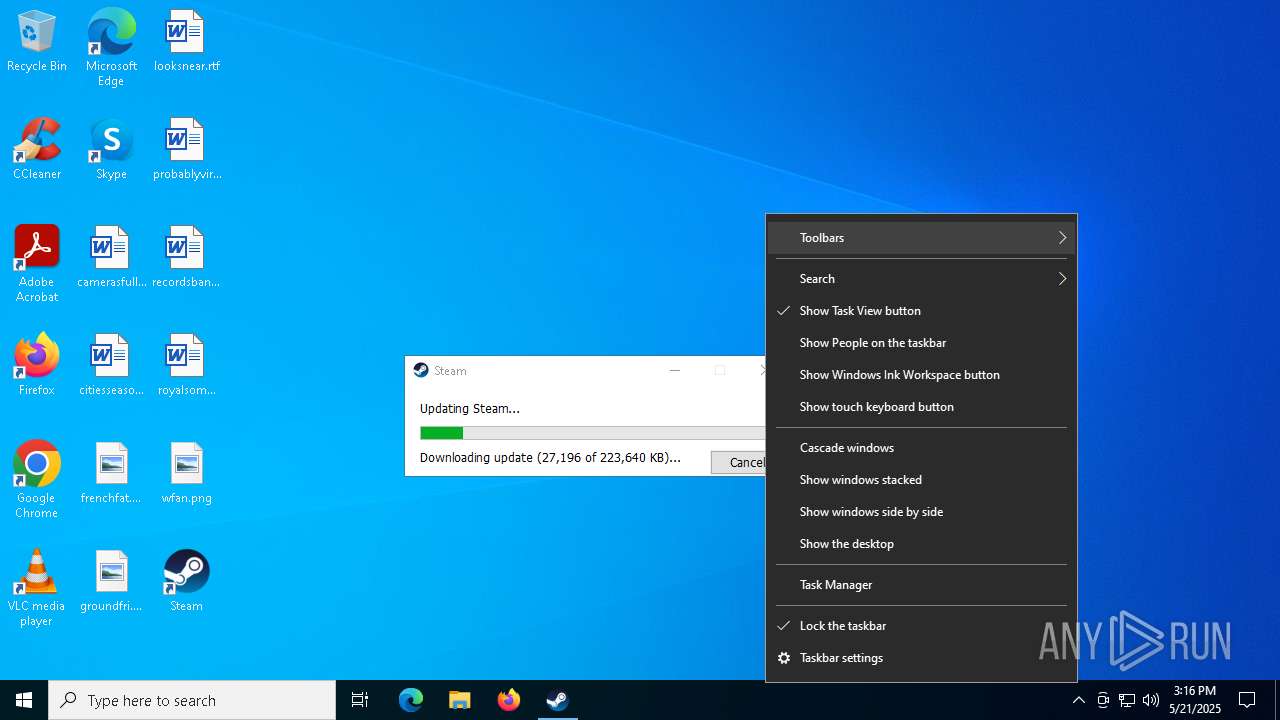
Task: Cancel the Steam update
Action: pos(739,462)
